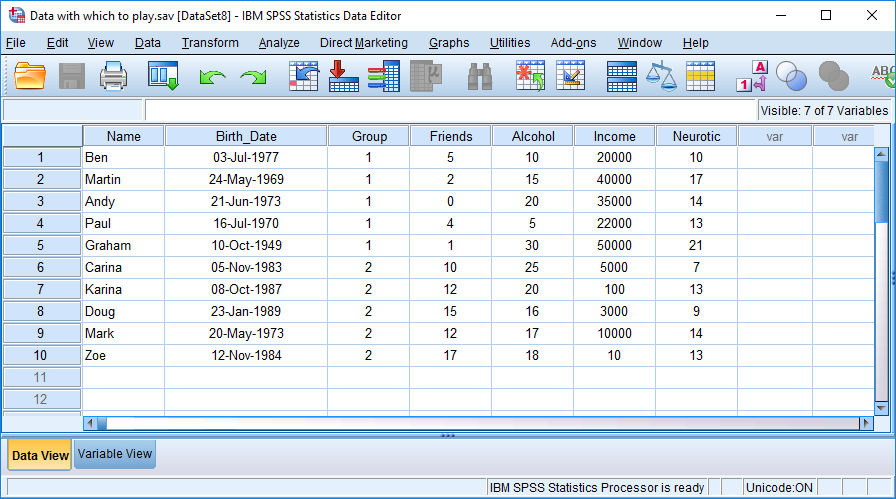The width and height of the screenshot is (896, 499).
Task: Select row 5 header for Graham
Action: tap(41, 245)
